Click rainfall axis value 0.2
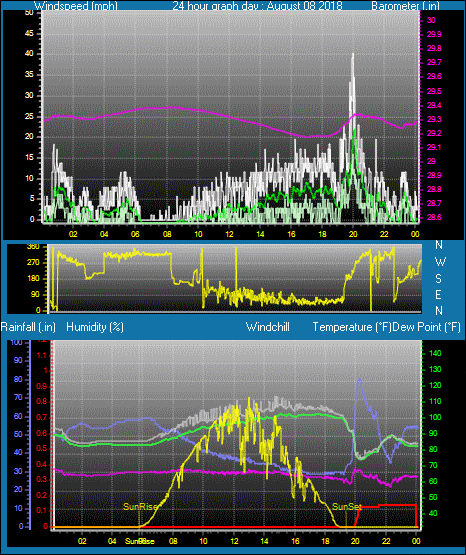This screenshot has height=555, width=466. click(42, 495)
